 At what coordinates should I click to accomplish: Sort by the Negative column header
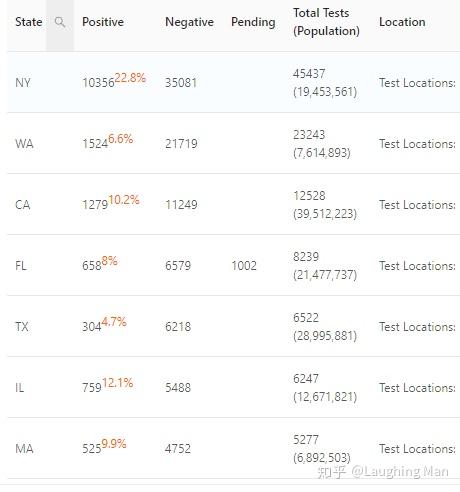(189, 22)
